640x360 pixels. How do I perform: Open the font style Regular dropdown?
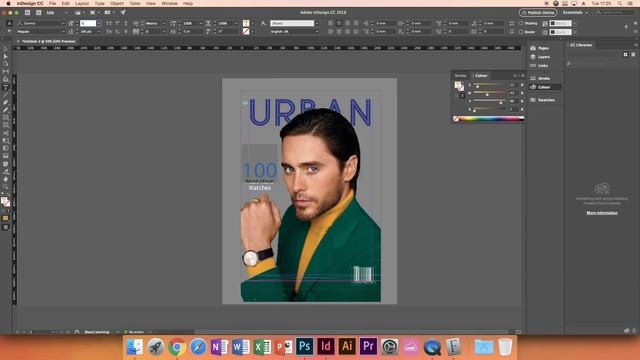coord(63,31)
